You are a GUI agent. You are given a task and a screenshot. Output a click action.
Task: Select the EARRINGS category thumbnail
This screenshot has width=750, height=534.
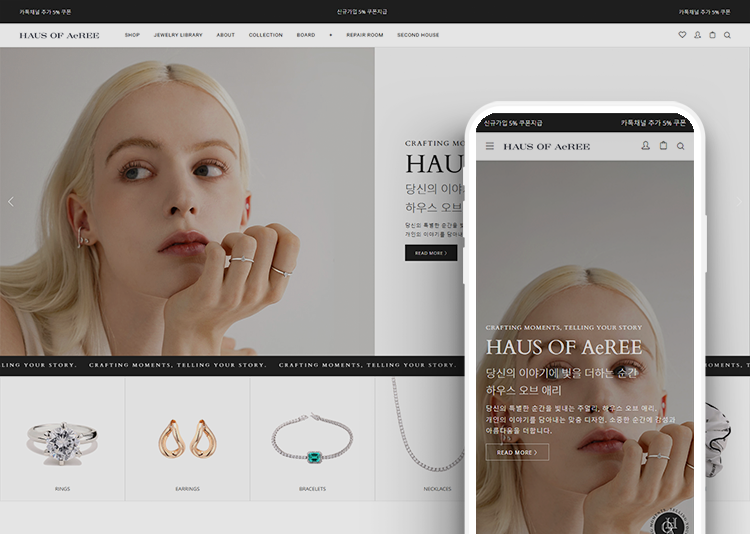point(188,439)
